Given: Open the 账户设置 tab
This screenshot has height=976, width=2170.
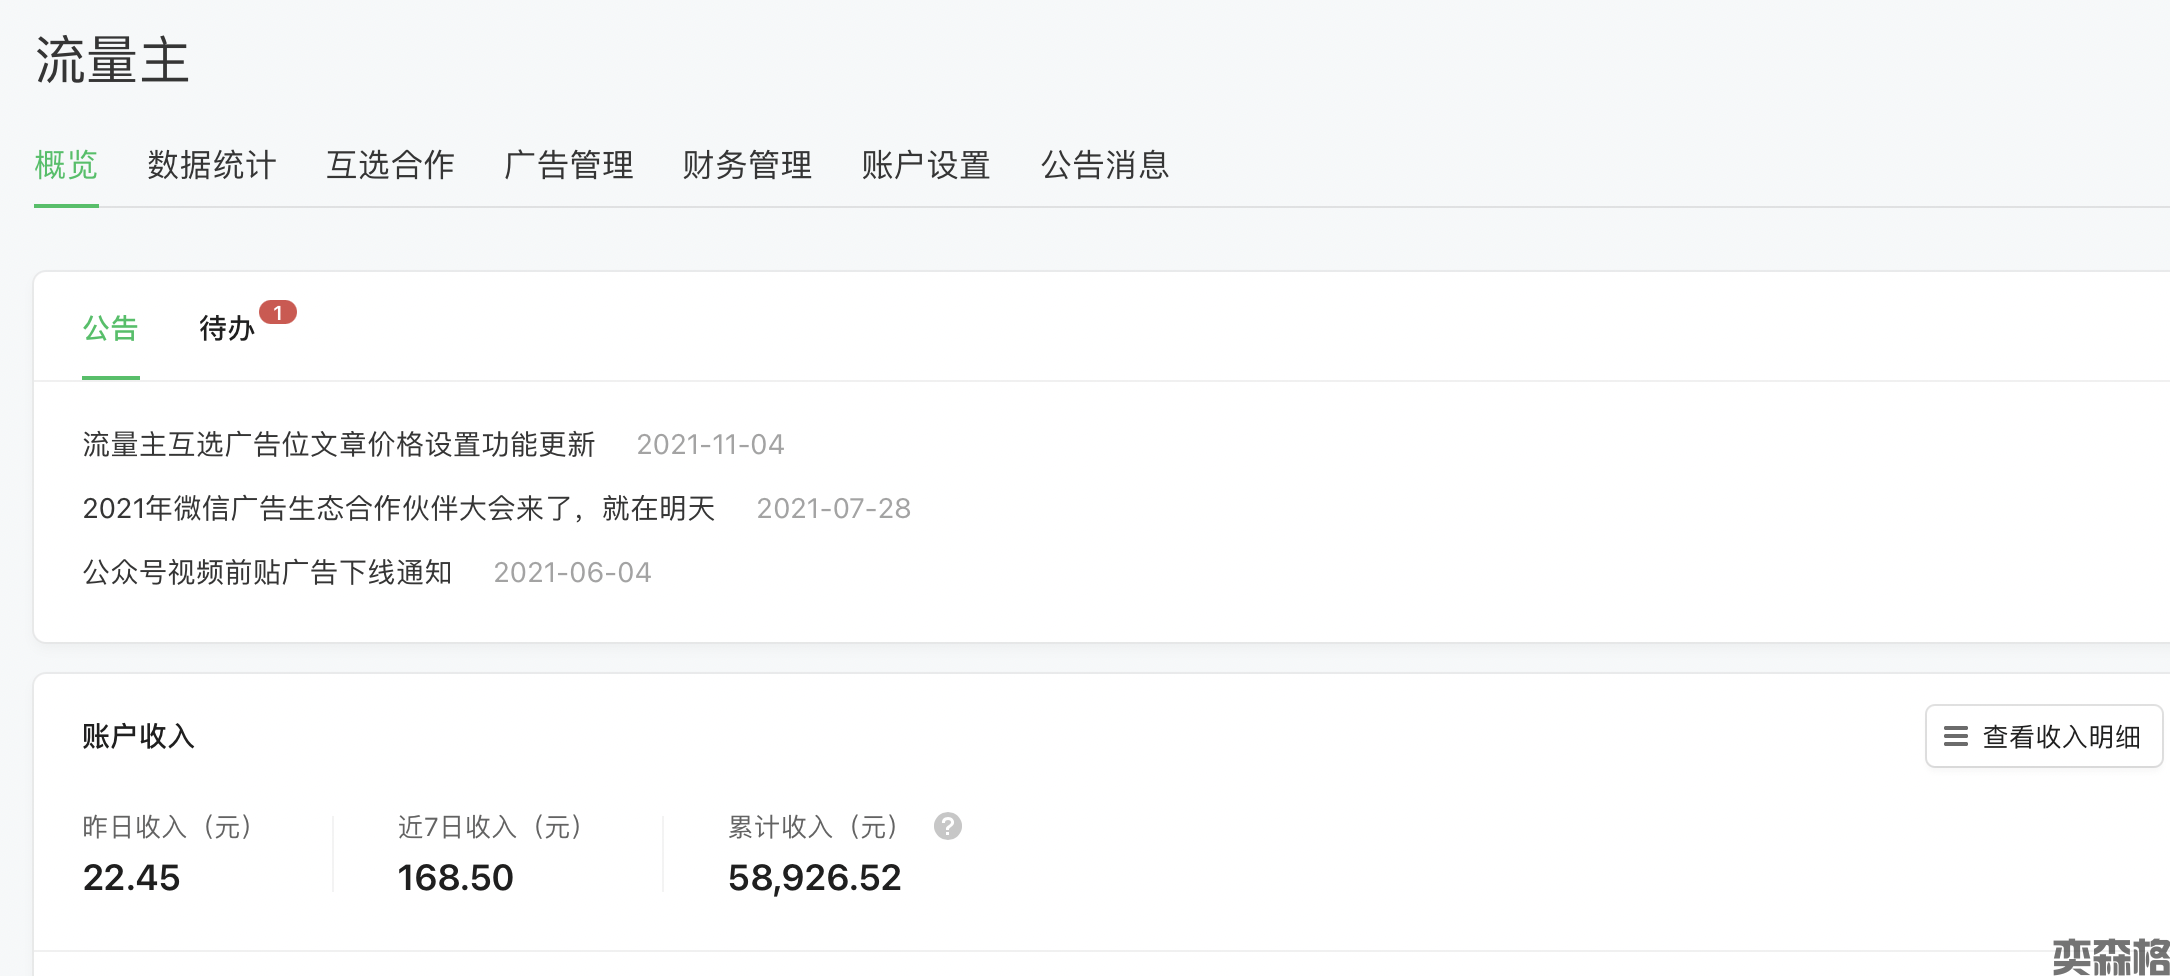Looking at the screenshot, I should (926, 165).
